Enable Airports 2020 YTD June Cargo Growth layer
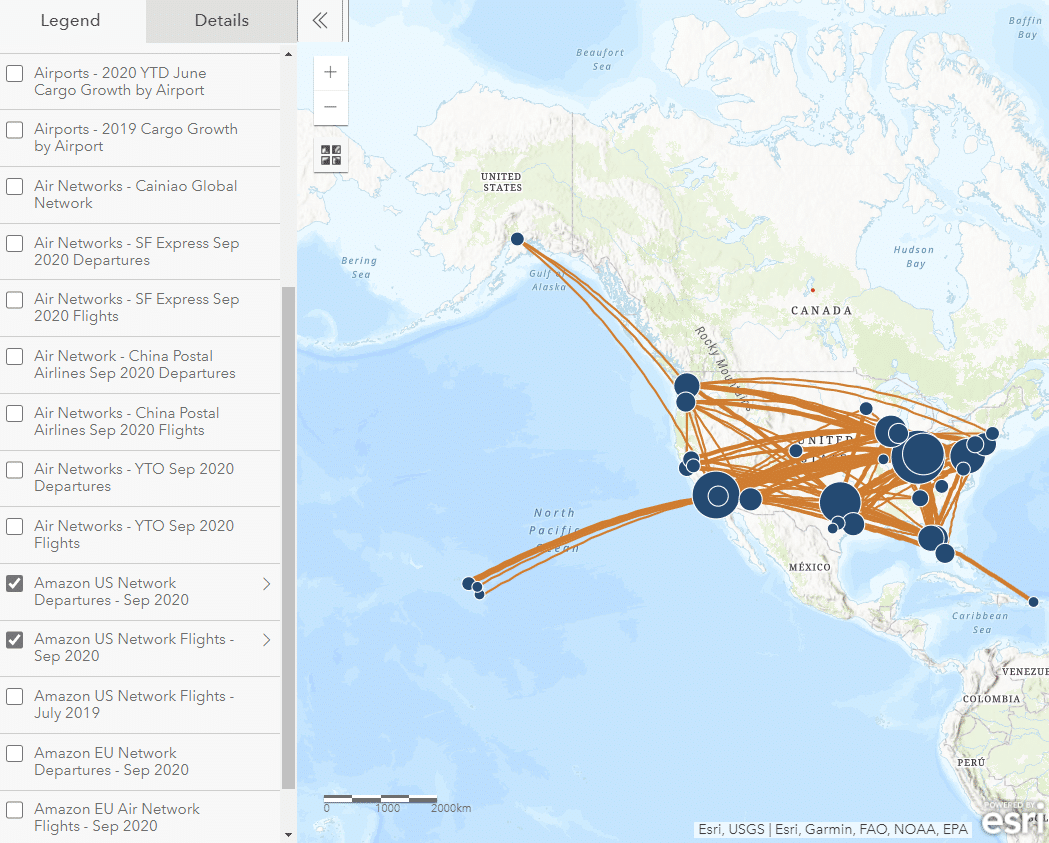 pos(15,73)
